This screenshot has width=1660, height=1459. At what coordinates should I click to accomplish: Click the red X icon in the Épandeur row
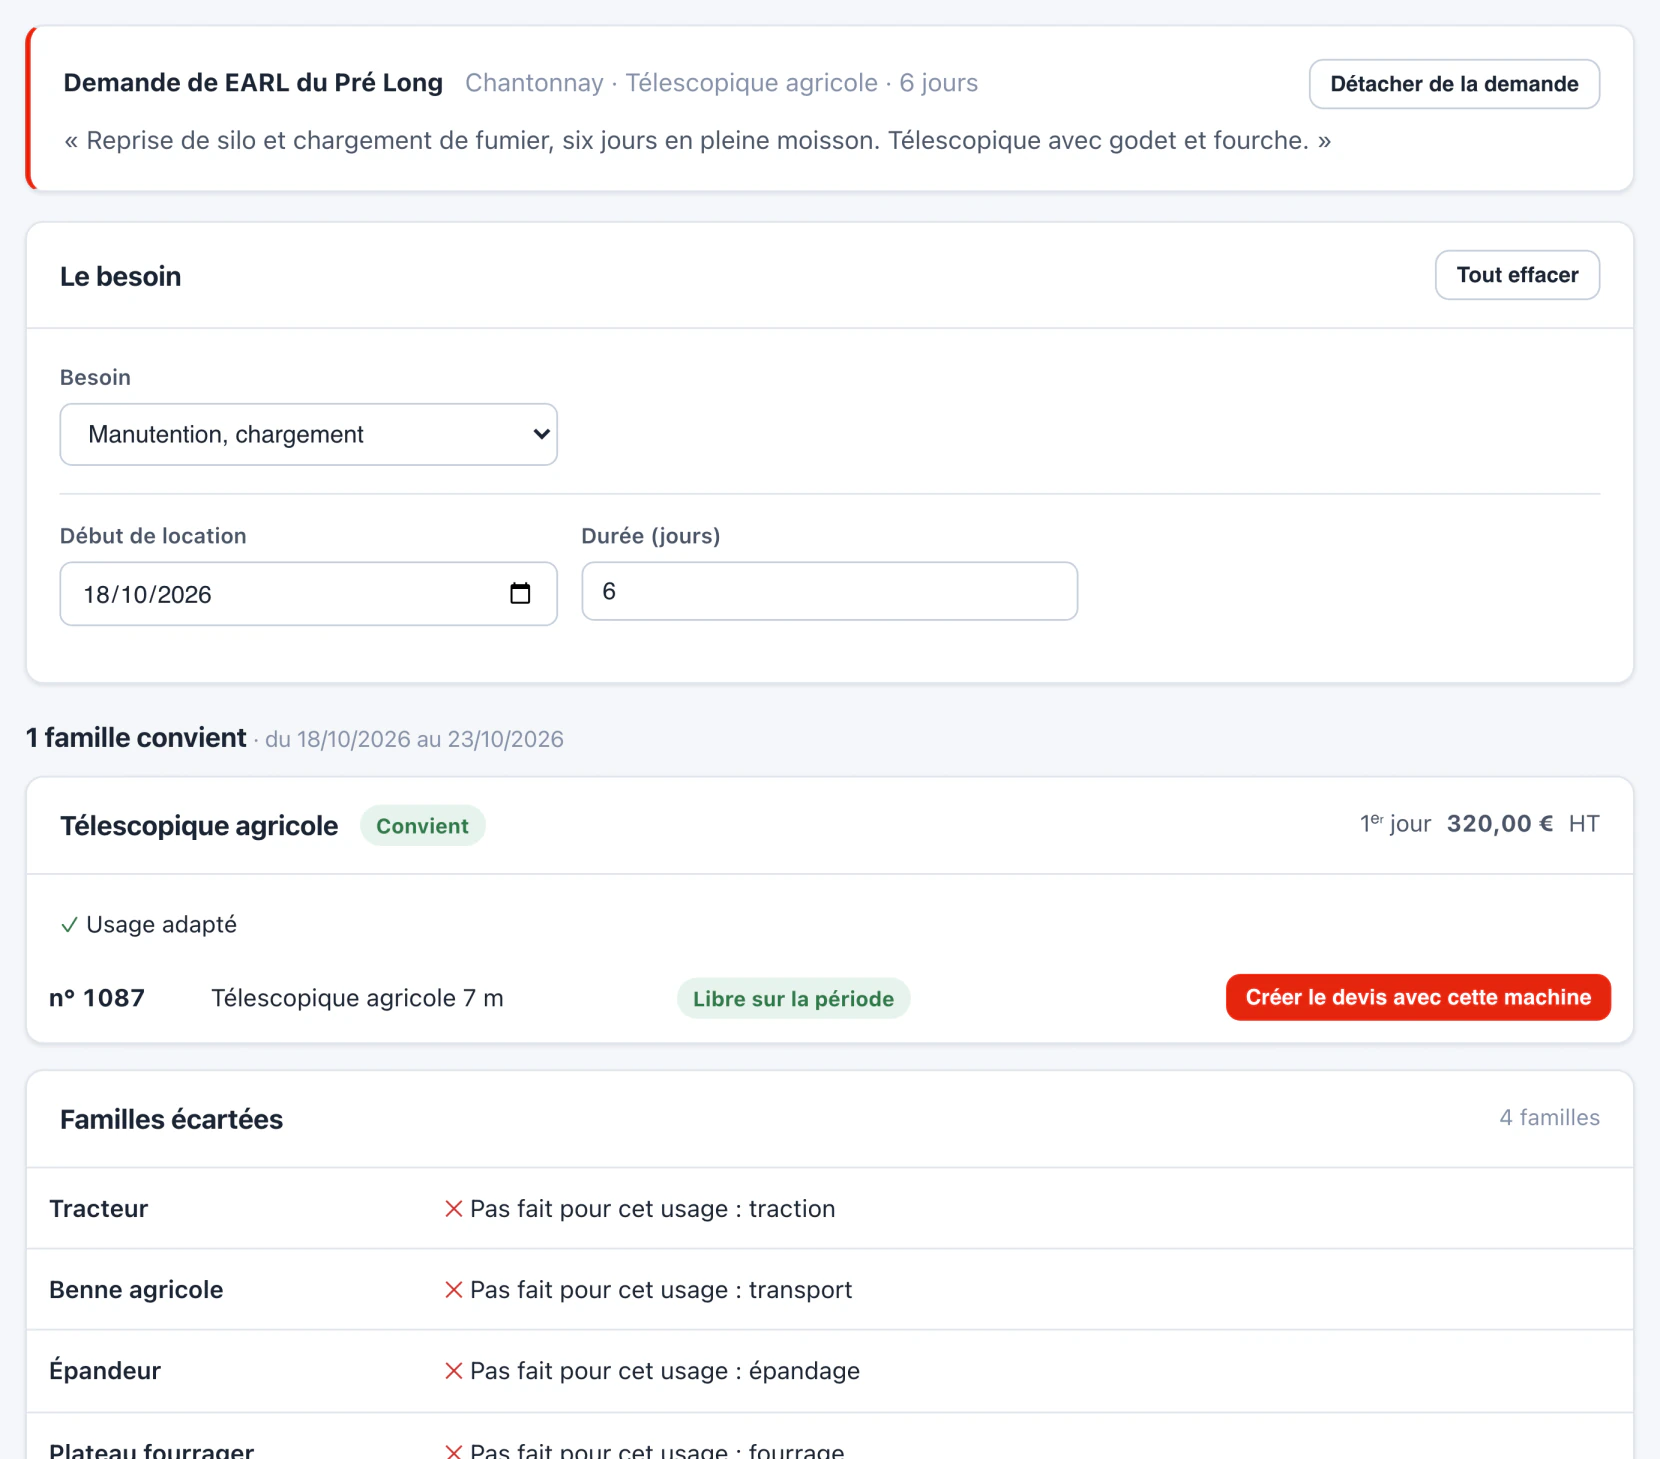(x=453, y=1371)
